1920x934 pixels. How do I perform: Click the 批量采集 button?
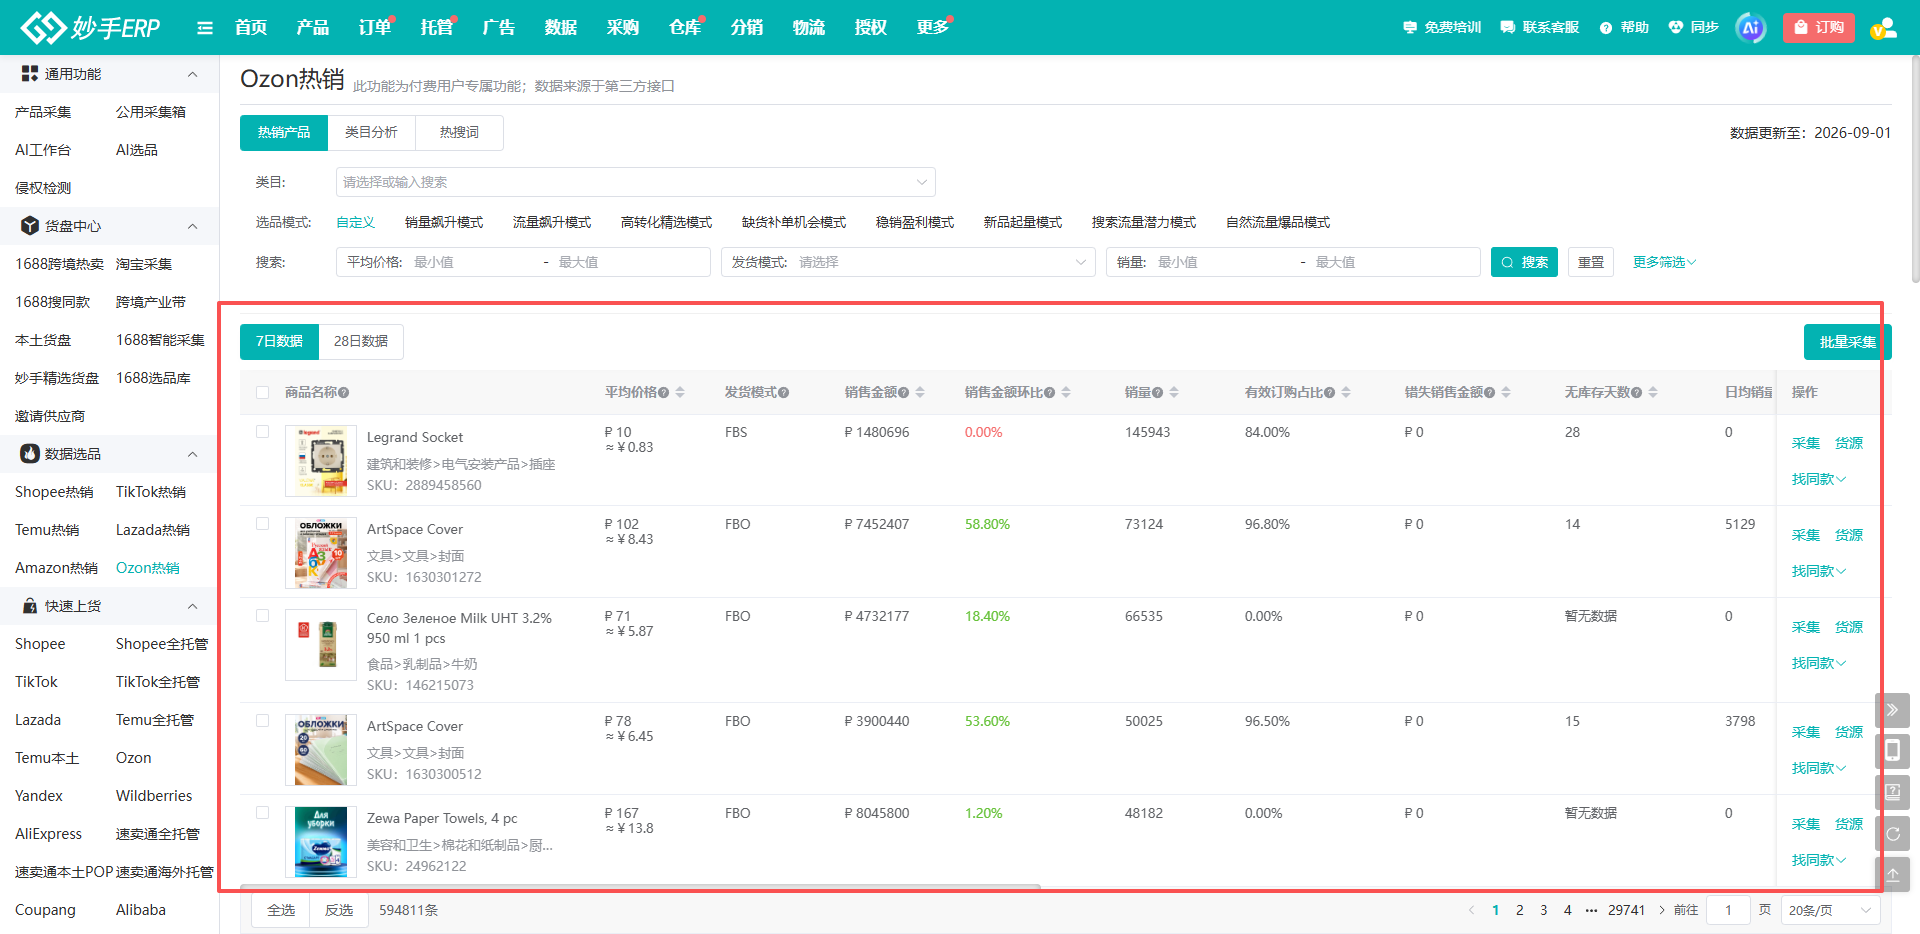click(1847, 342)
